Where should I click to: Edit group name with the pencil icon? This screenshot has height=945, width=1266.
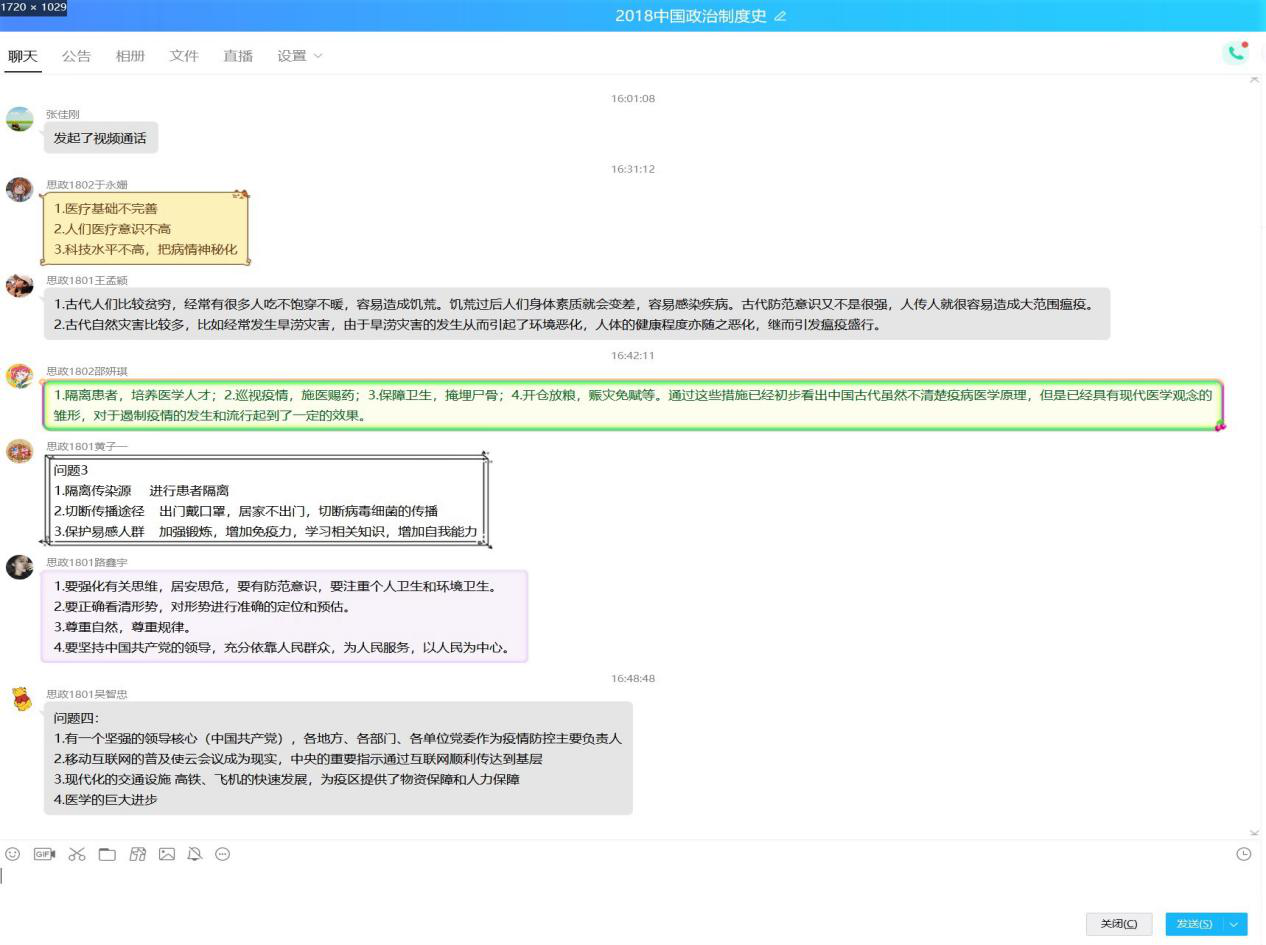[781, 16]
